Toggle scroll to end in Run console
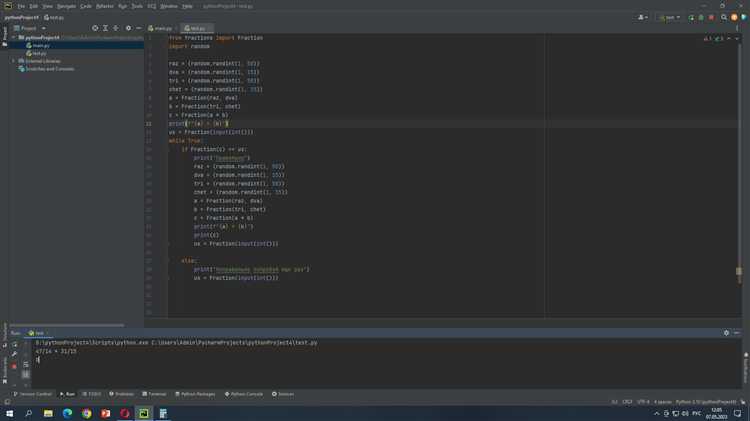Image resolution: width=750 pixels, height=421 pixels. (26, 374)
